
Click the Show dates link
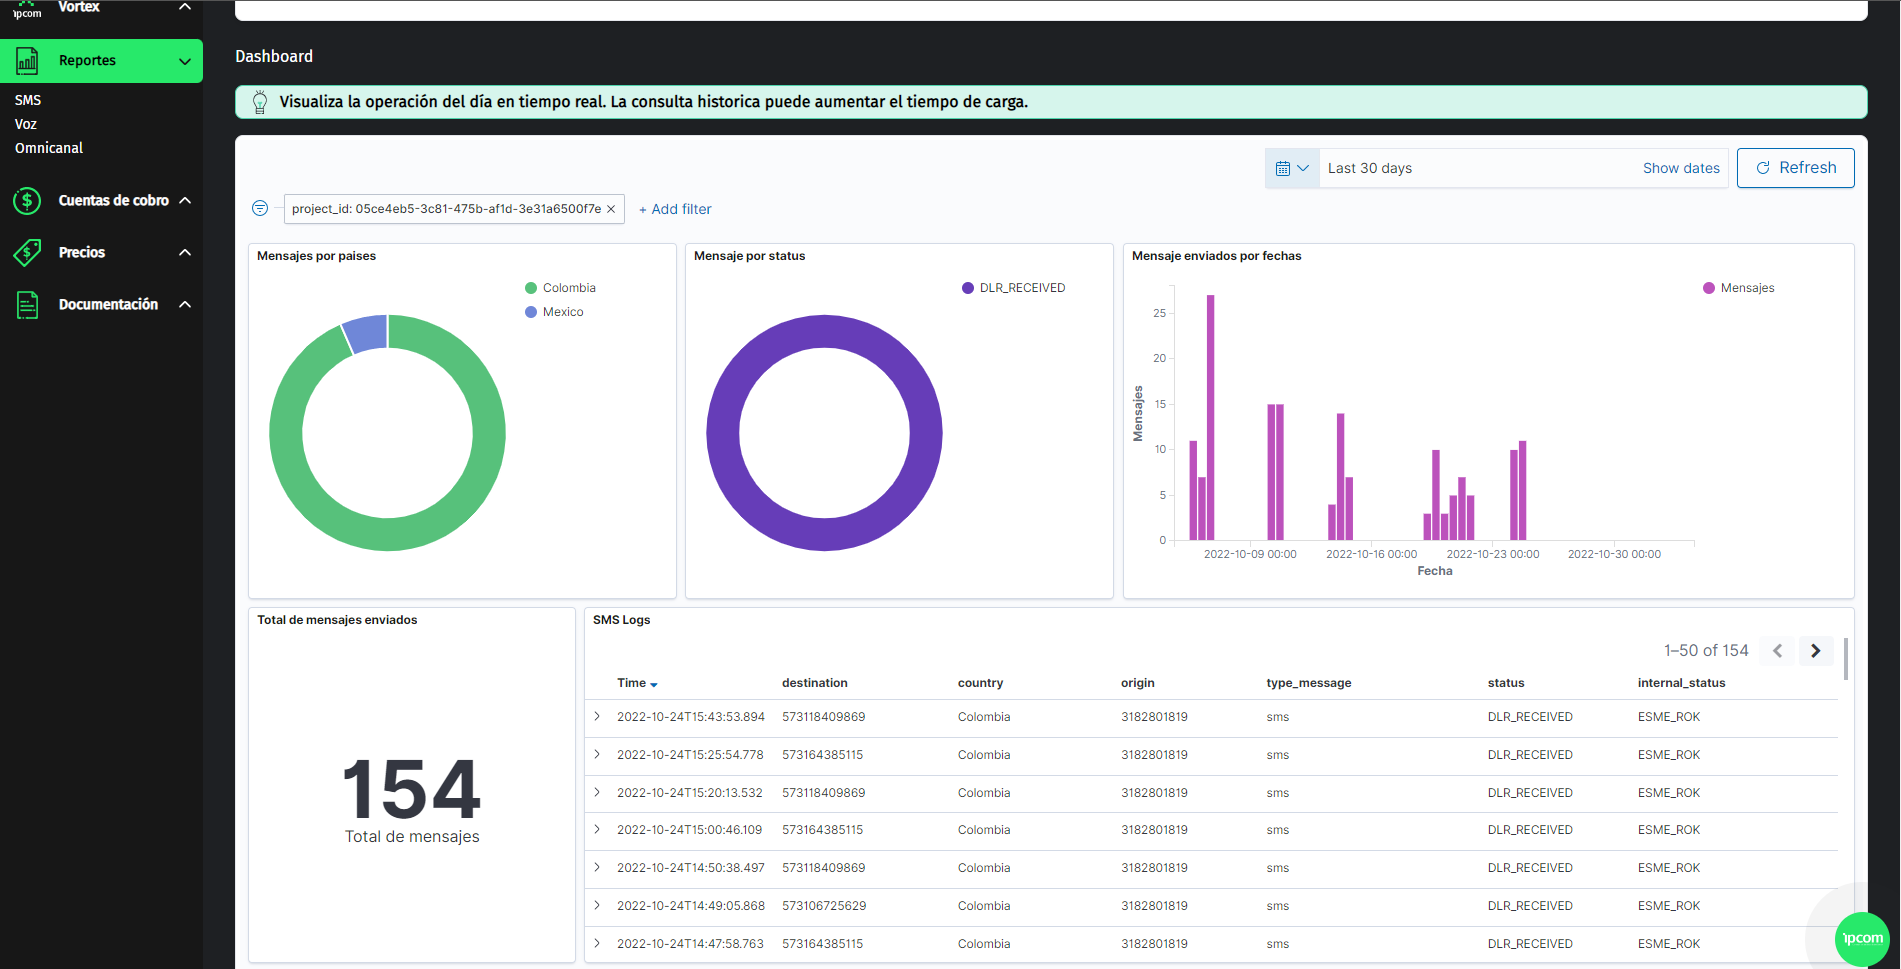point(1681,168)
